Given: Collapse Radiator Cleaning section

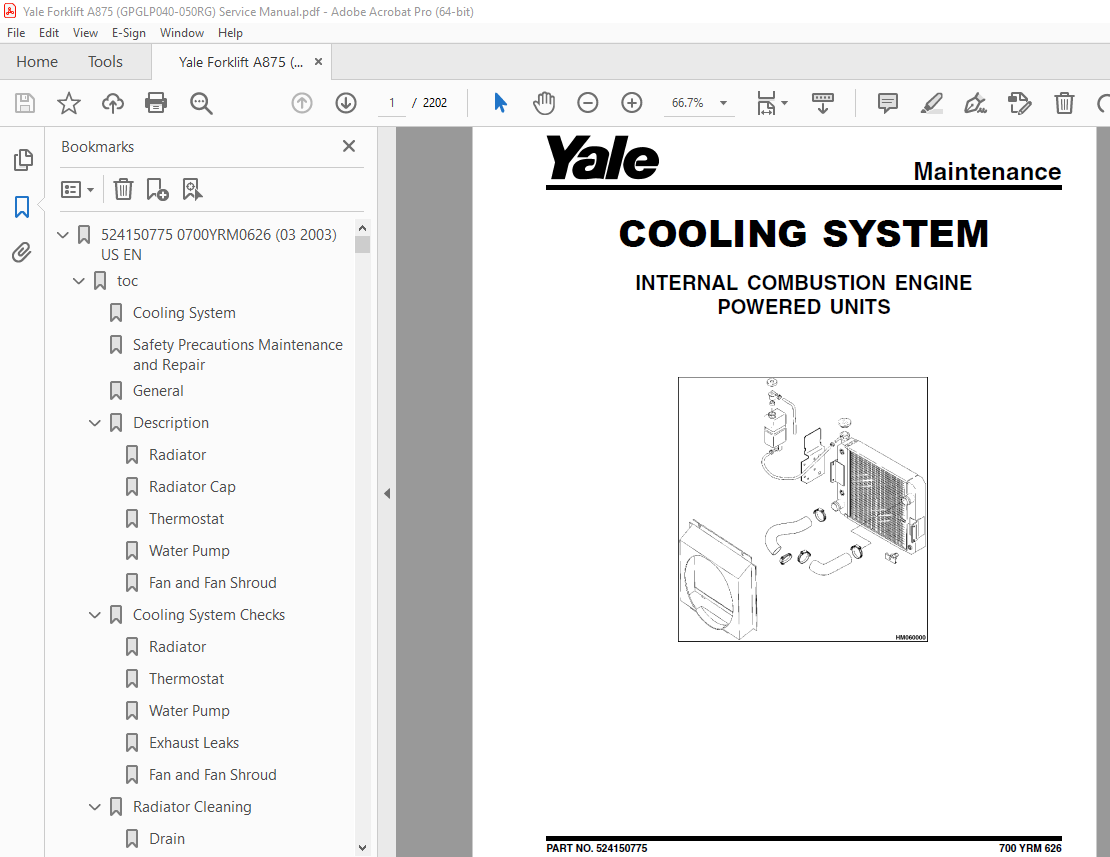Looking at the screenshot, I should coord(95,807).
